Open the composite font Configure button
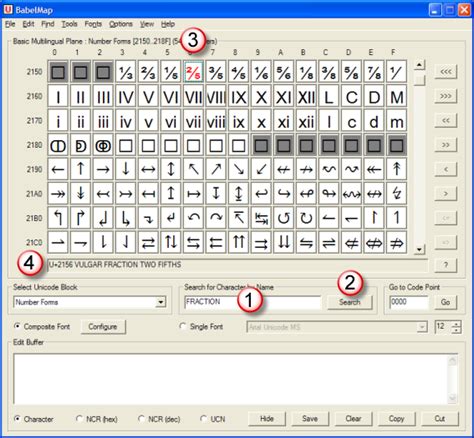Screen dimensions: 474x438 click(103, 327)
